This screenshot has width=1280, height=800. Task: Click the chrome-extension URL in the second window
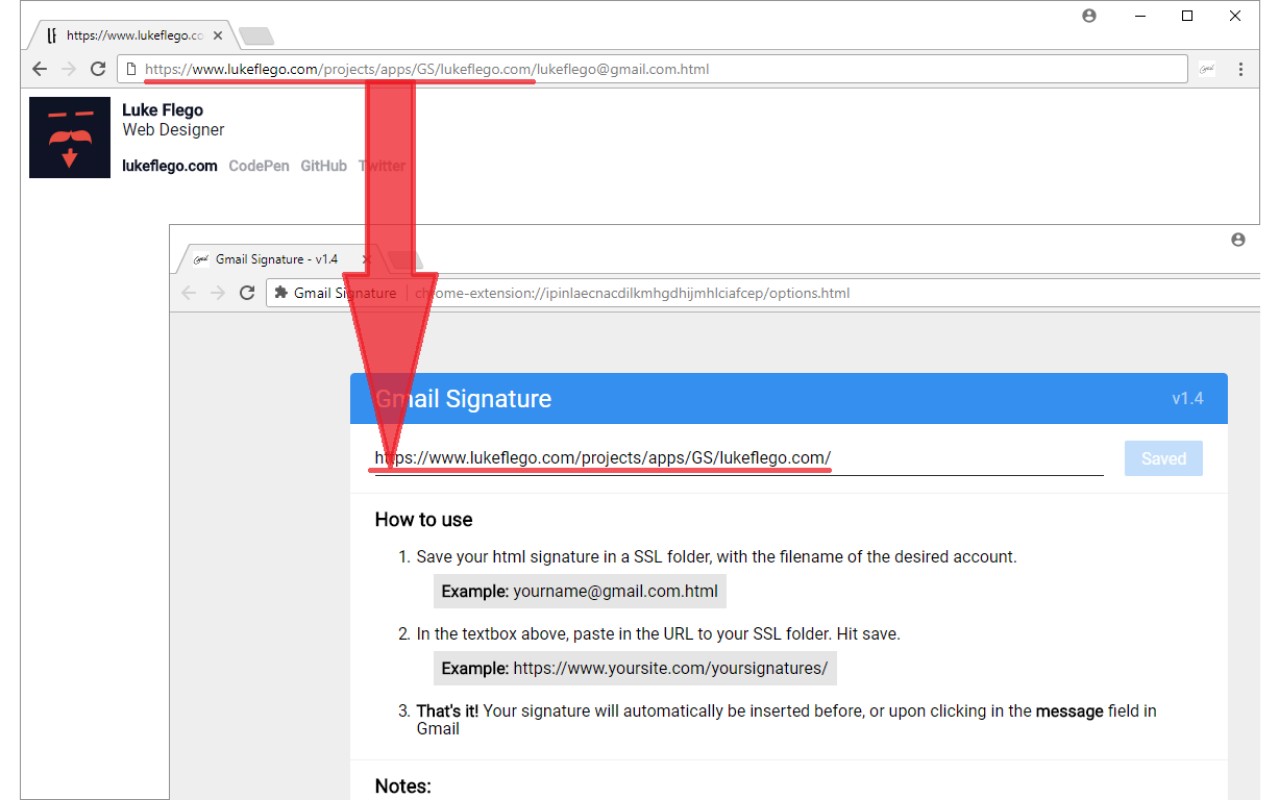[x=632, y=293]
